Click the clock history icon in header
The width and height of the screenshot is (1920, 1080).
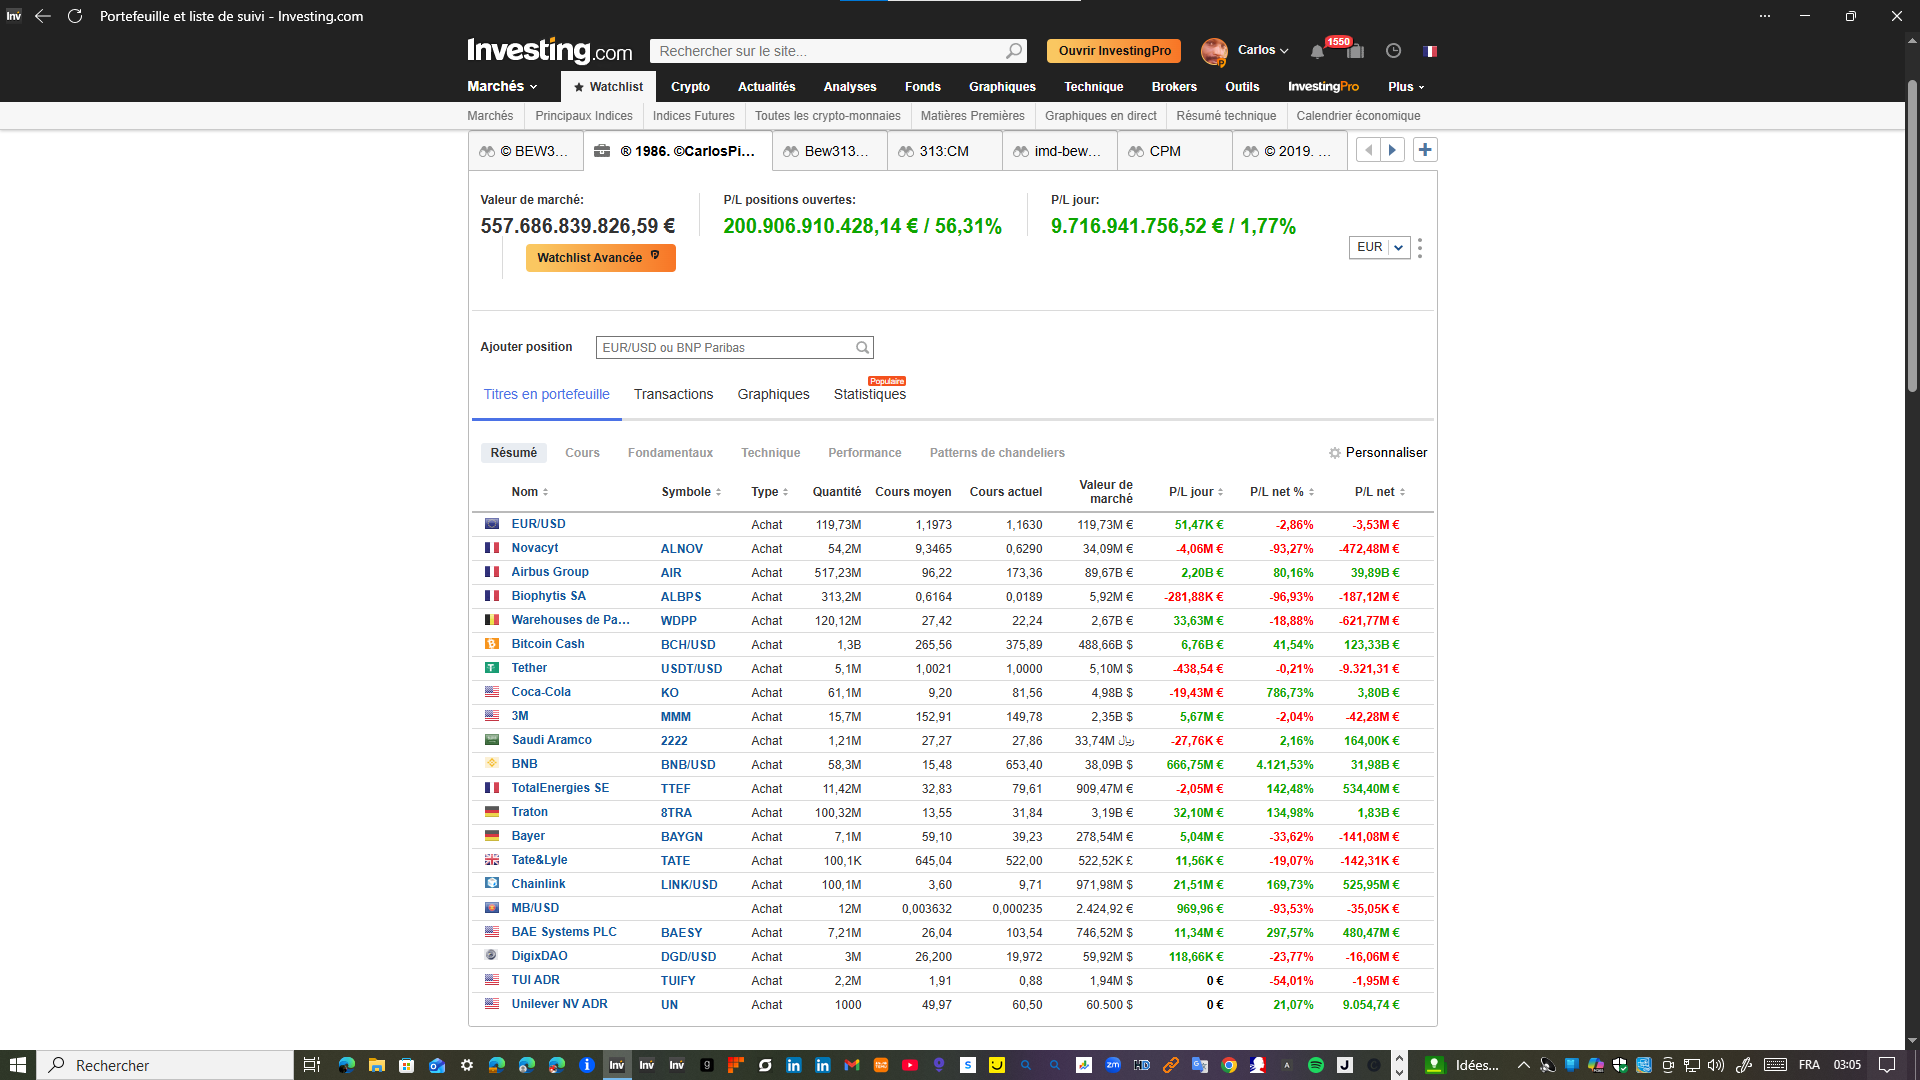click(1393, 51)
